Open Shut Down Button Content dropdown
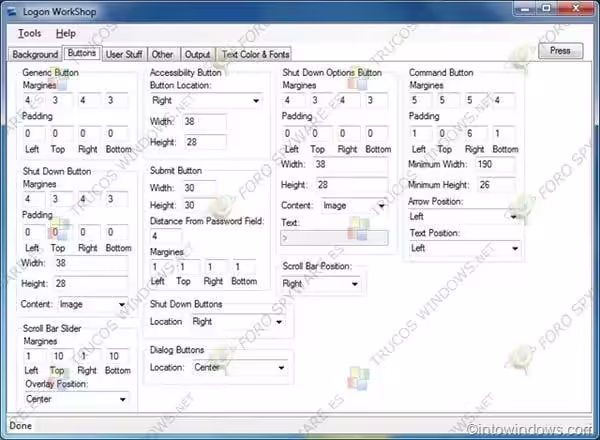Viewport: 600px width, 440px height. (x=93, y=305)
